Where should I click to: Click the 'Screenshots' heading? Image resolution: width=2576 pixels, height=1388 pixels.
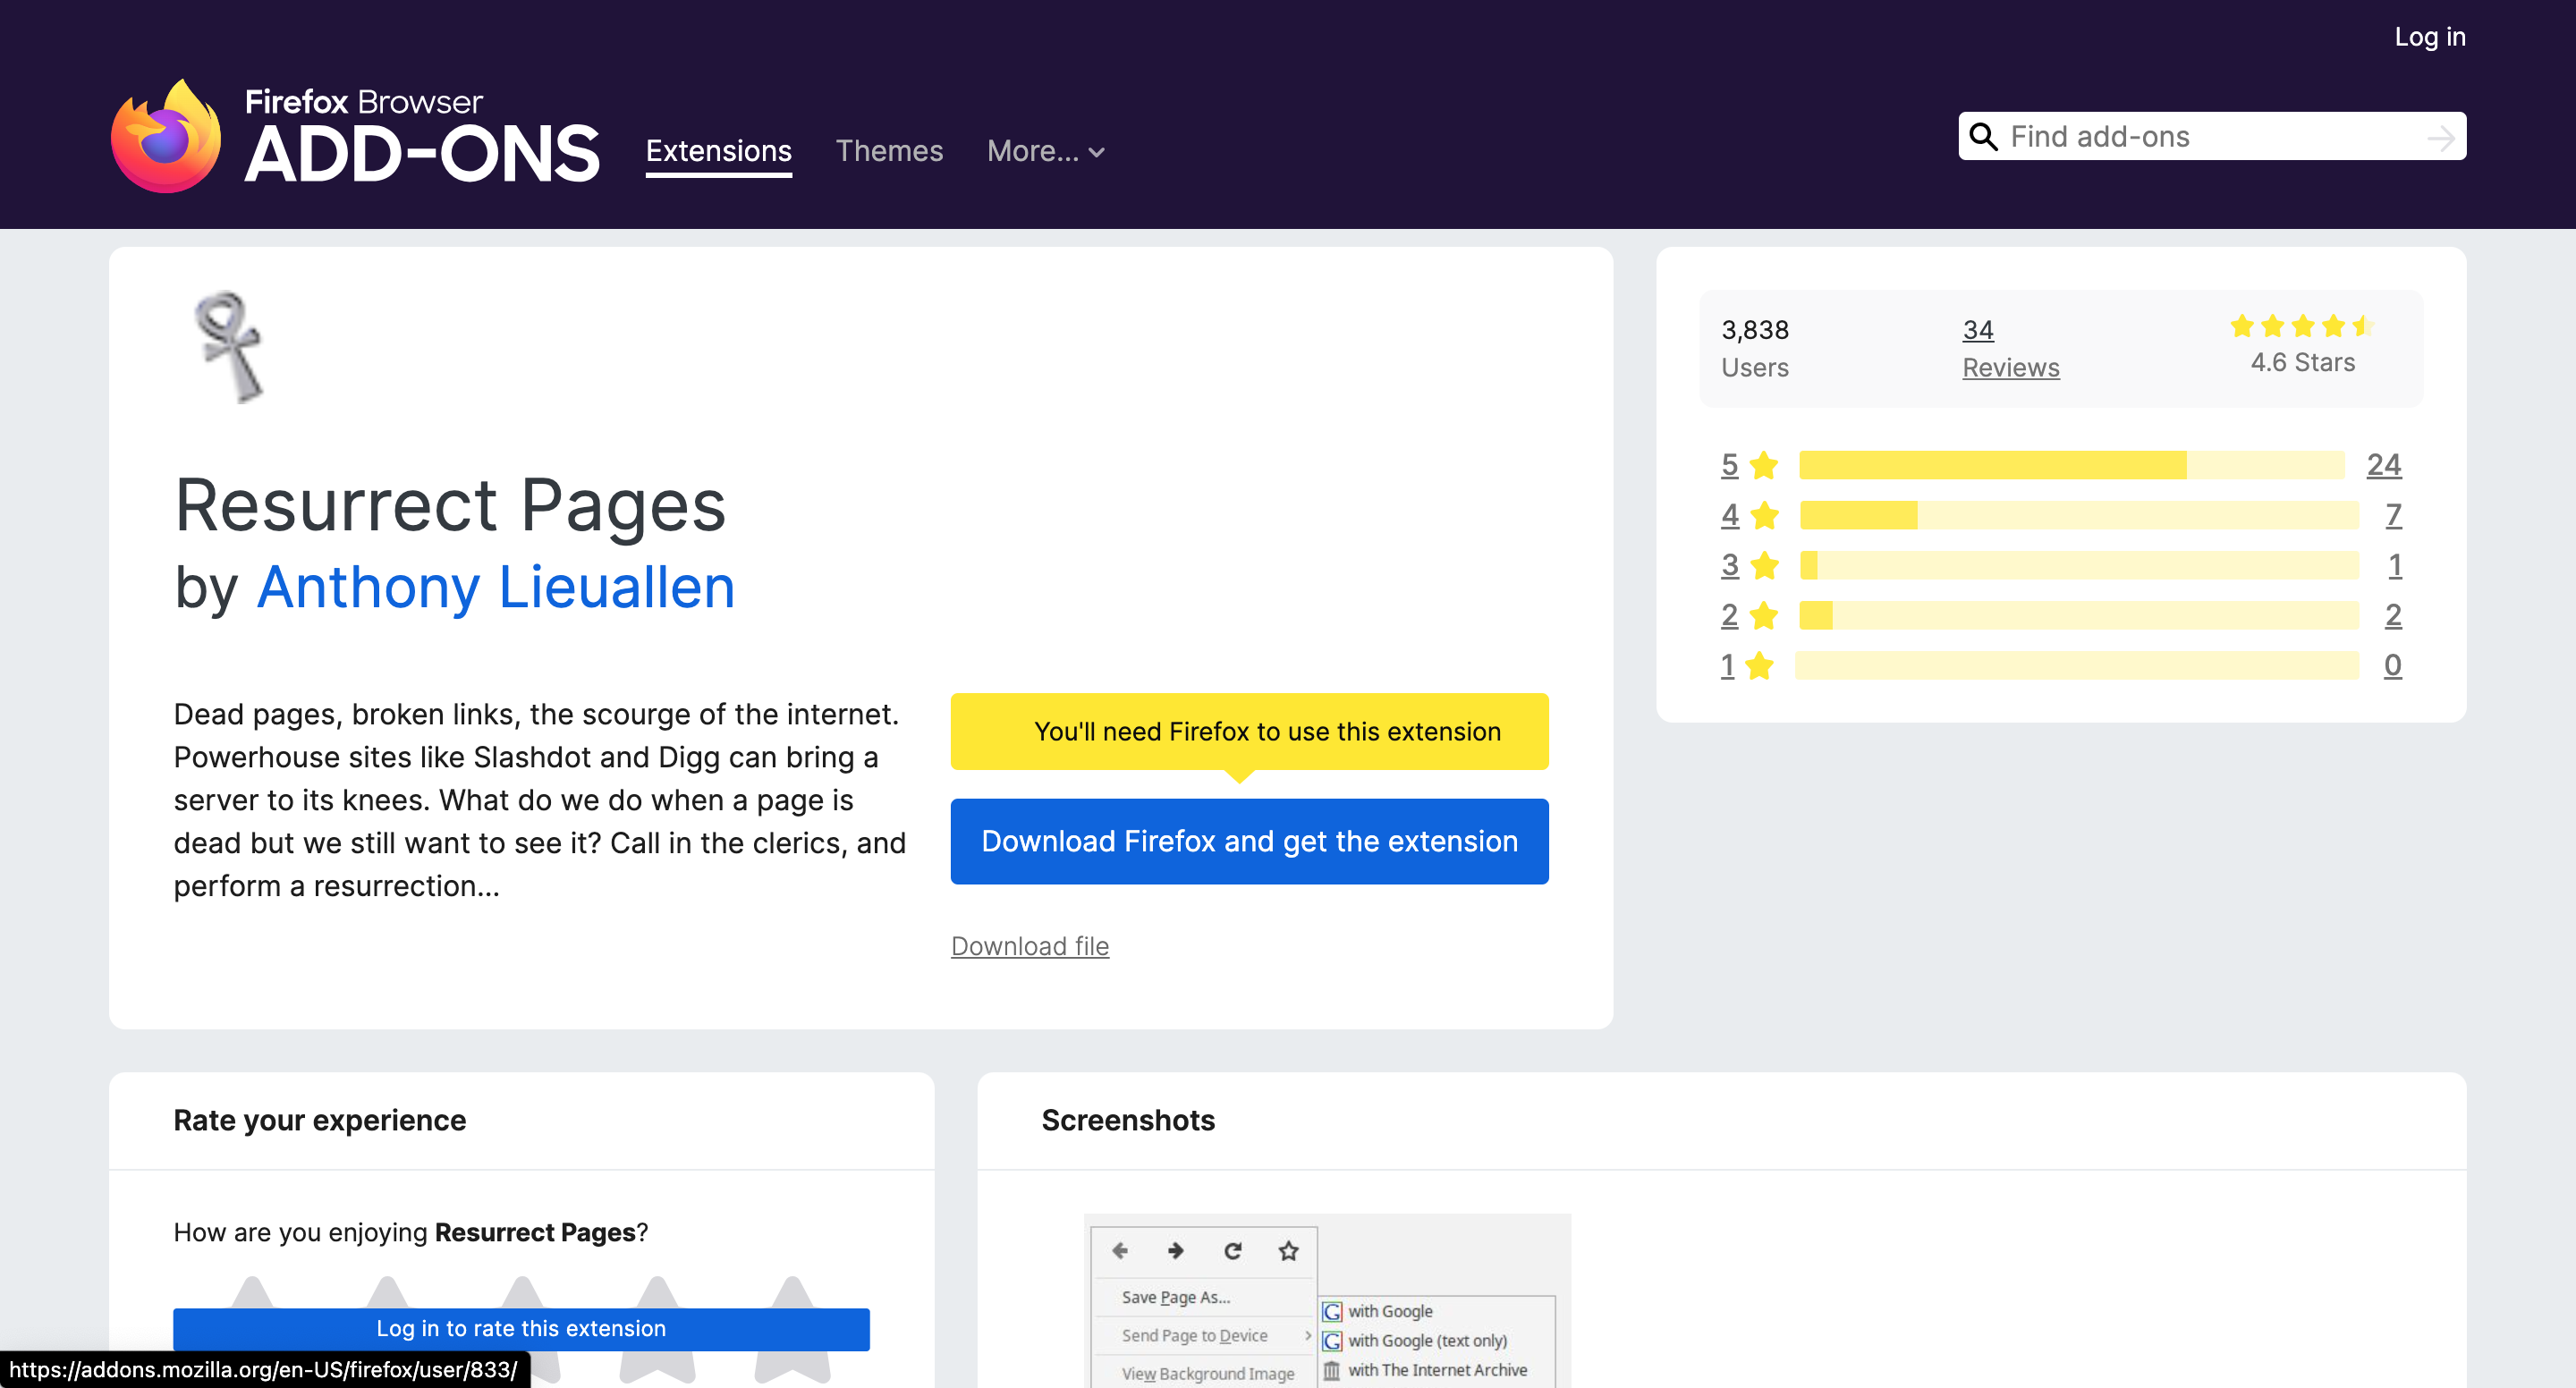[x=1128, y=1120]
